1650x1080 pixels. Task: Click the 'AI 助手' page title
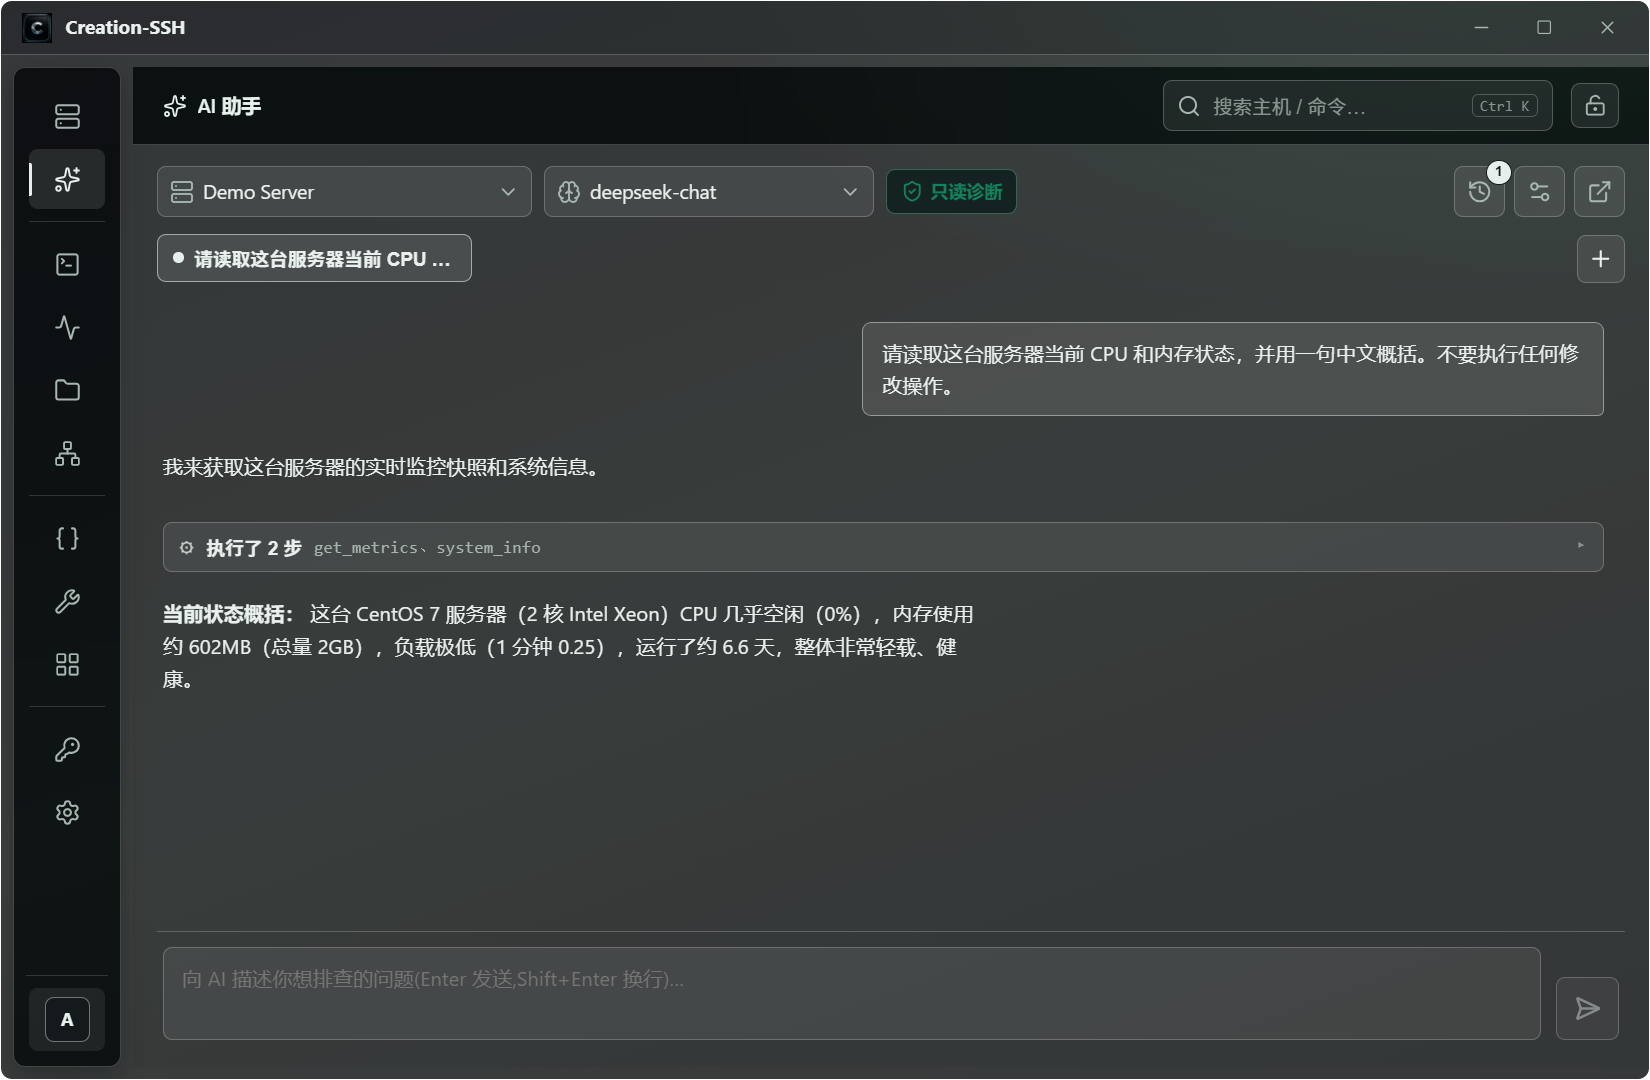point(229,106)
